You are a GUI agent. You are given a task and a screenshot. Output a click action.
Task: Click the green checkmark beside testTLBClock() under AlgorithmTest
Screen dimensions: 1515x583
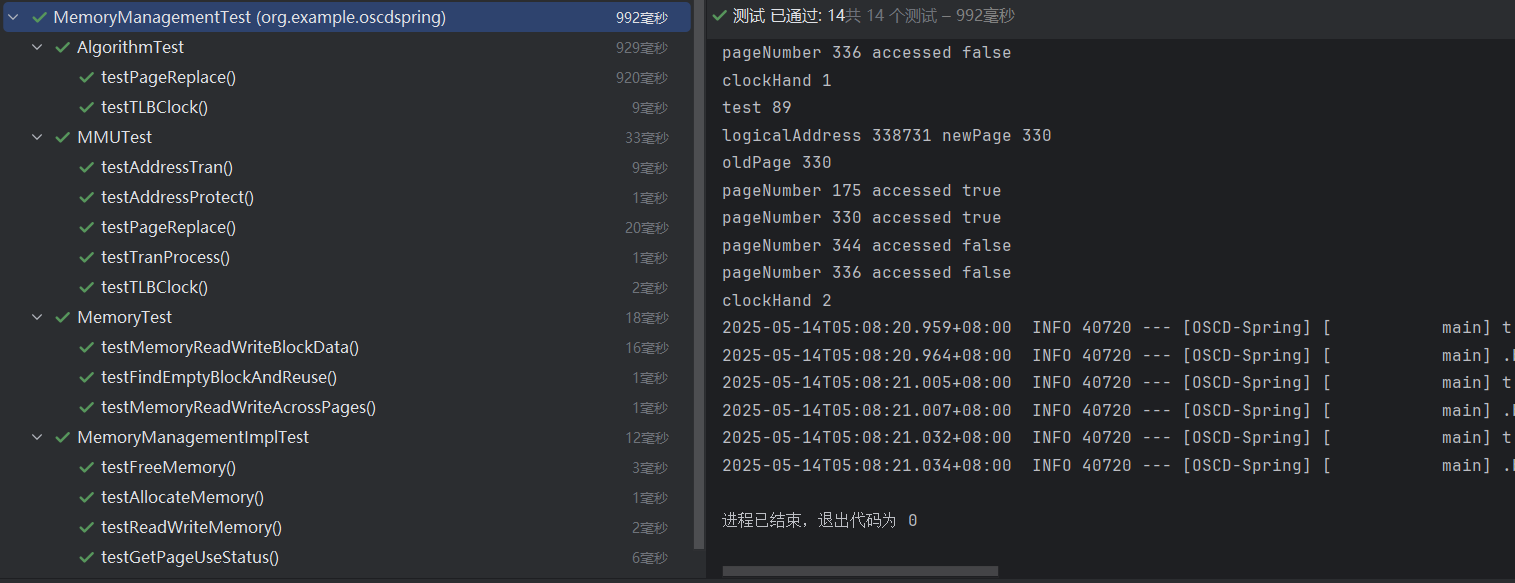pyautogui.click(x=87, y=107)
